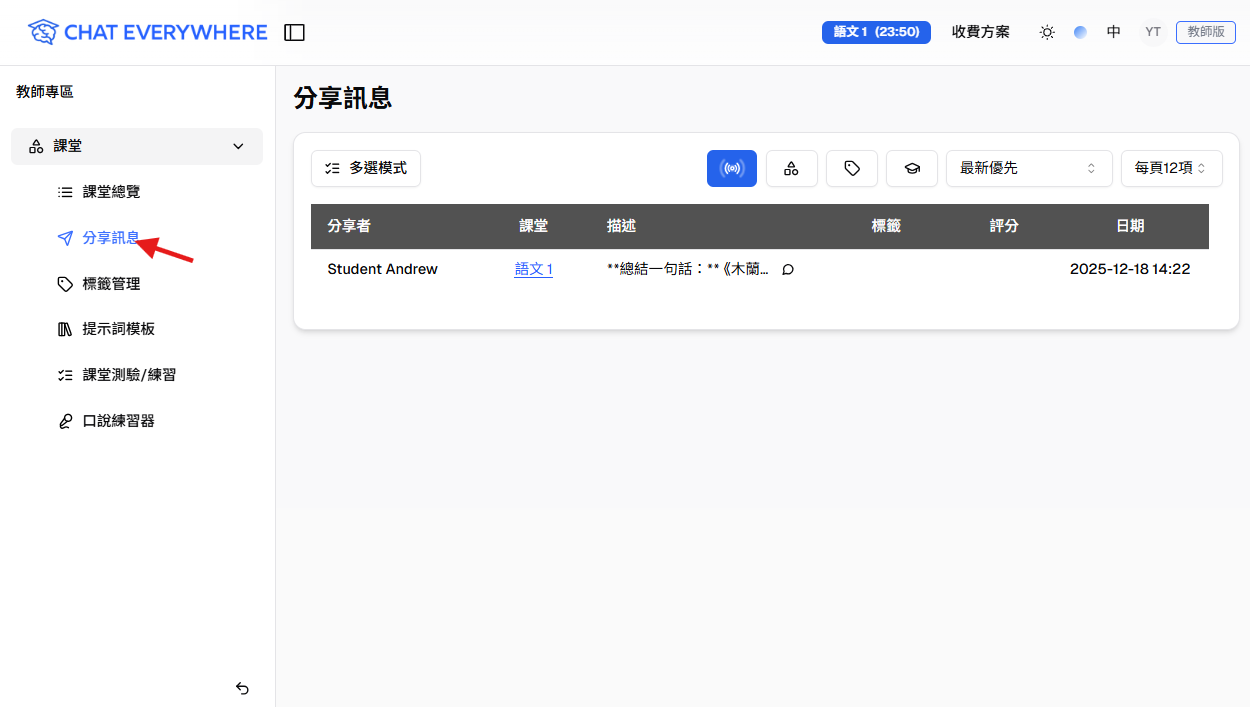Click the 總結一句話 description text
This screenshot has height=707, width=1250.
(688, 269)
